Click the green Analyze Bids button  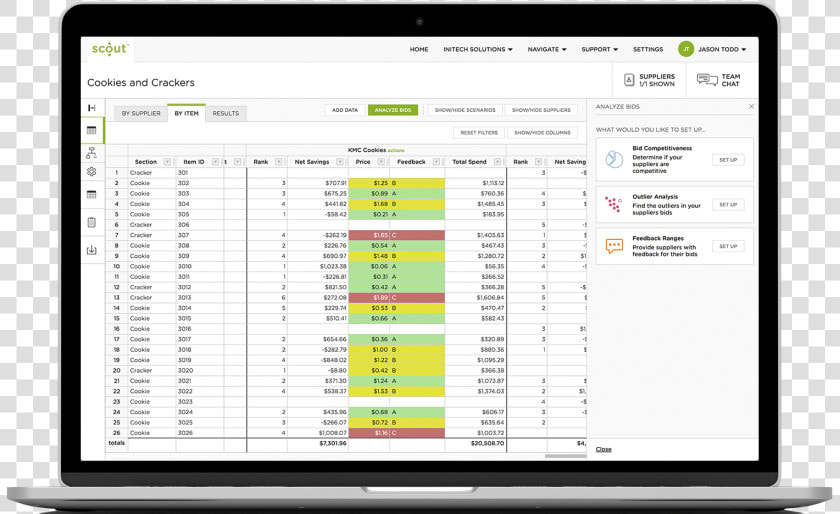pos(393,110)
